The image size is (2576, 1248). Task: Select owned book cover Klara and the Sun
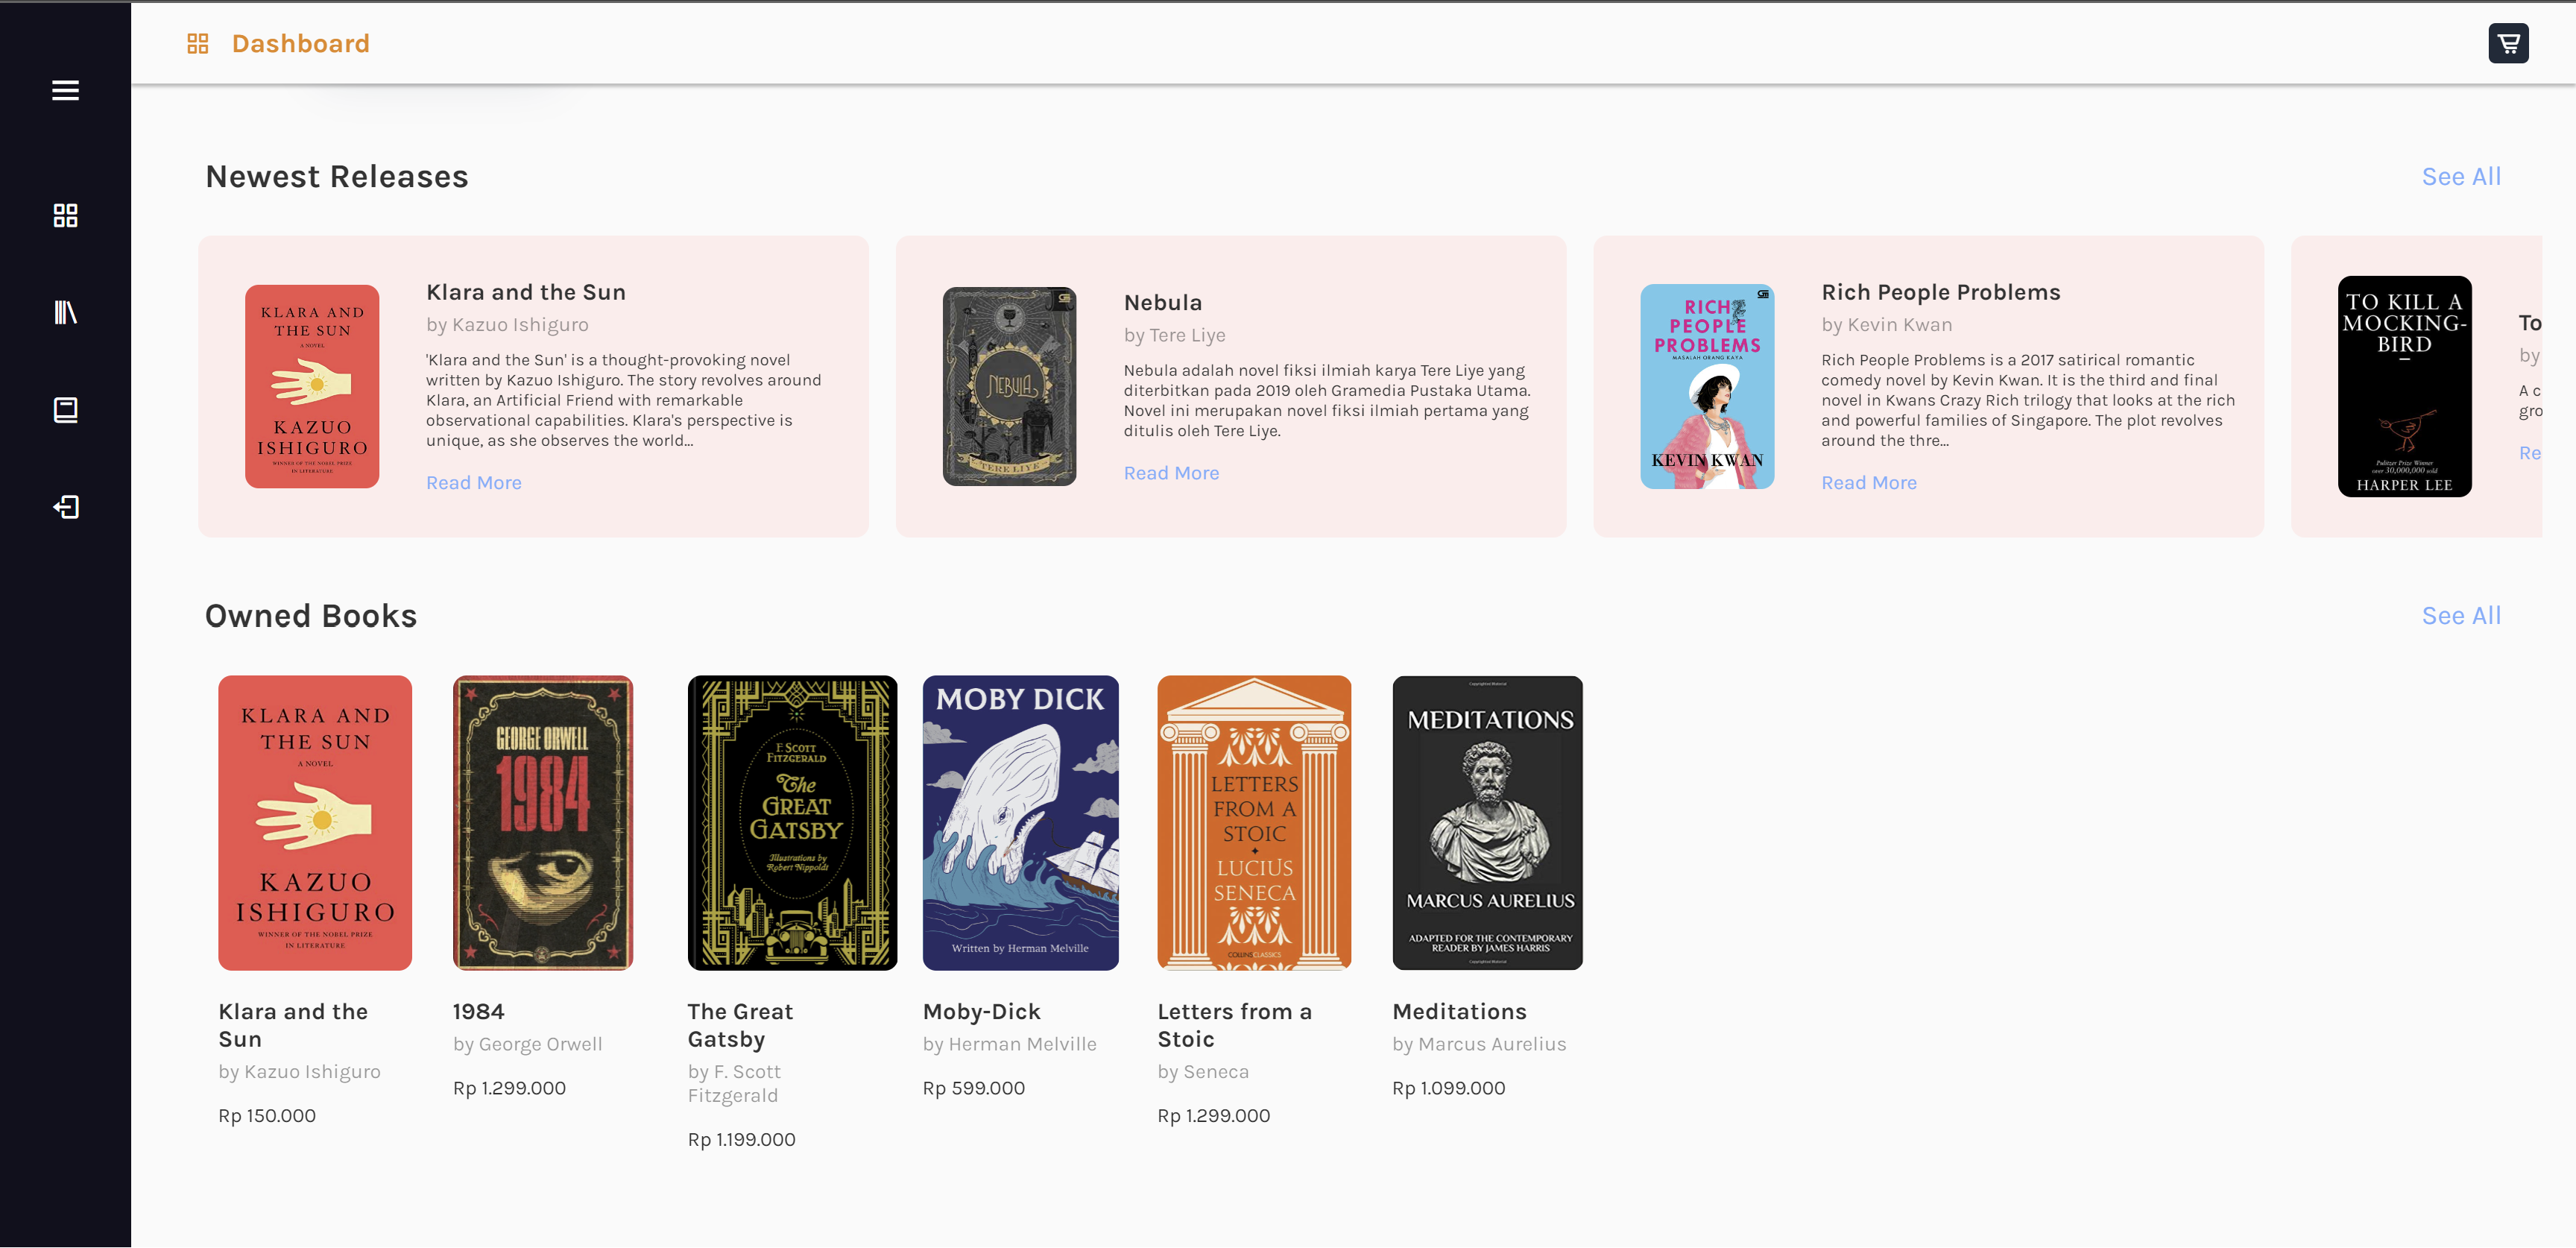pyautogui.click(x=315, y=822)
